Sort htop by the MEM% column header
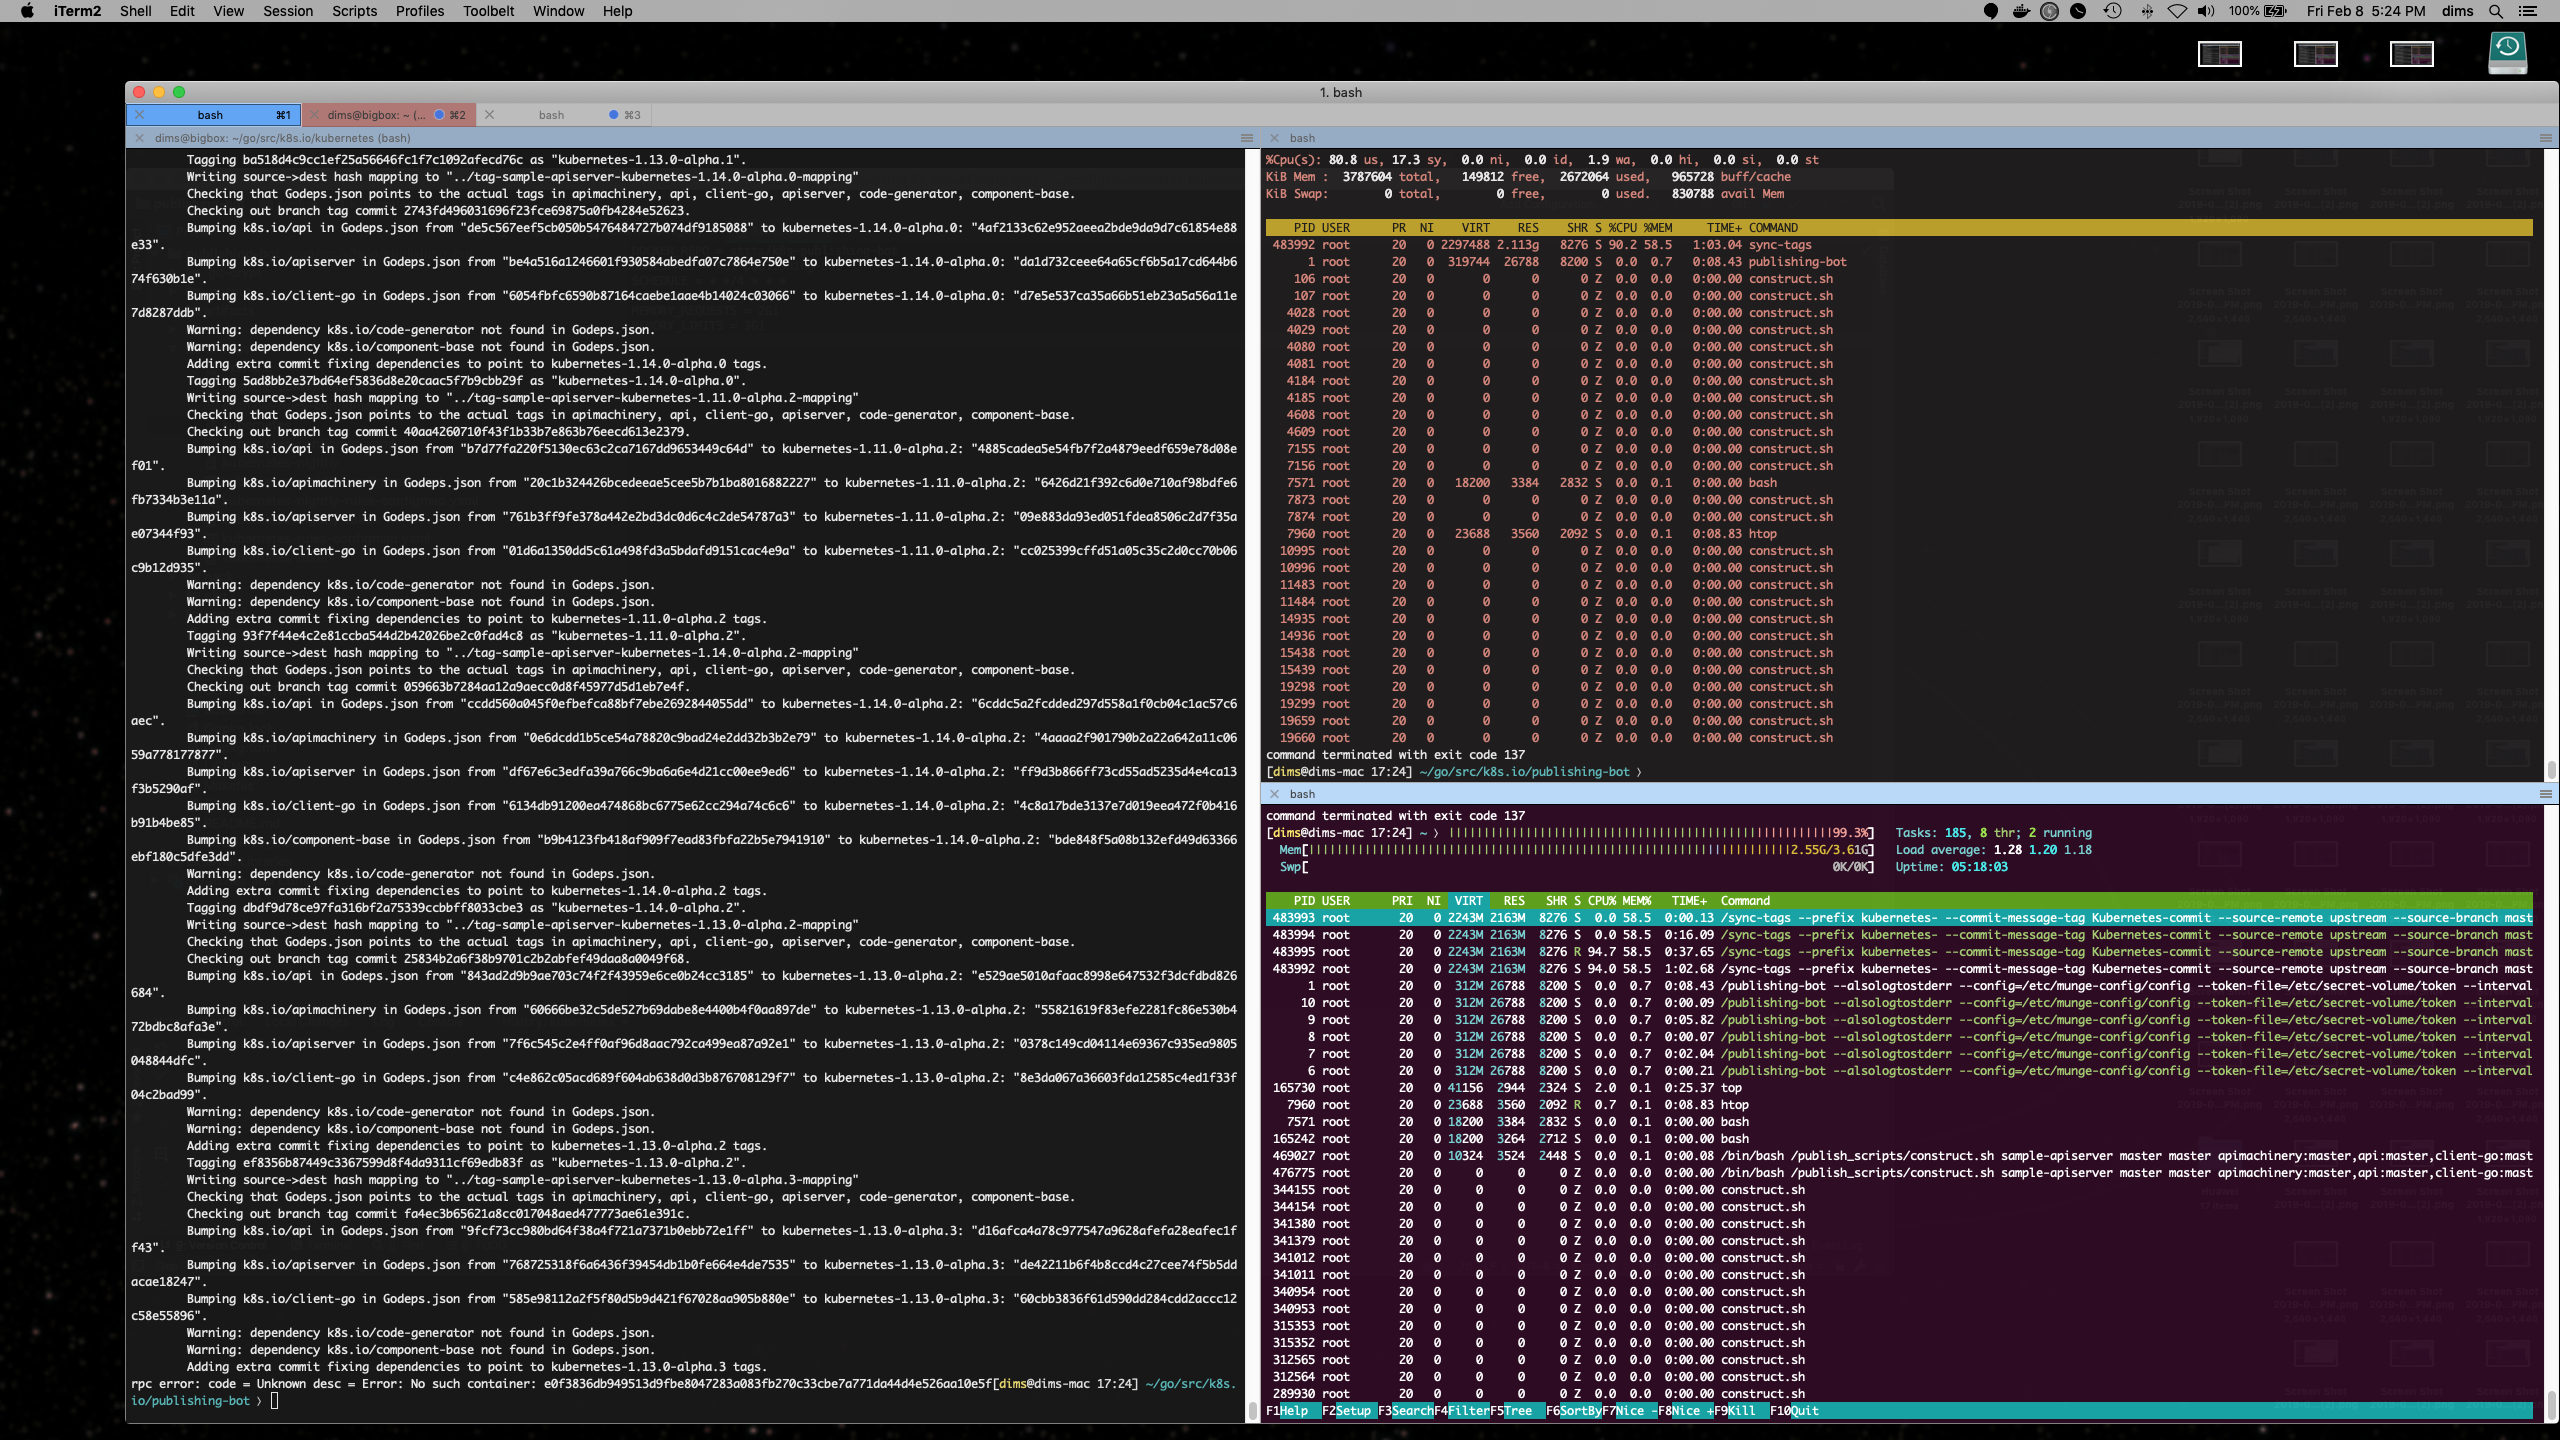Screen dimensions: 2560x1440 [x=1637, y=901]
